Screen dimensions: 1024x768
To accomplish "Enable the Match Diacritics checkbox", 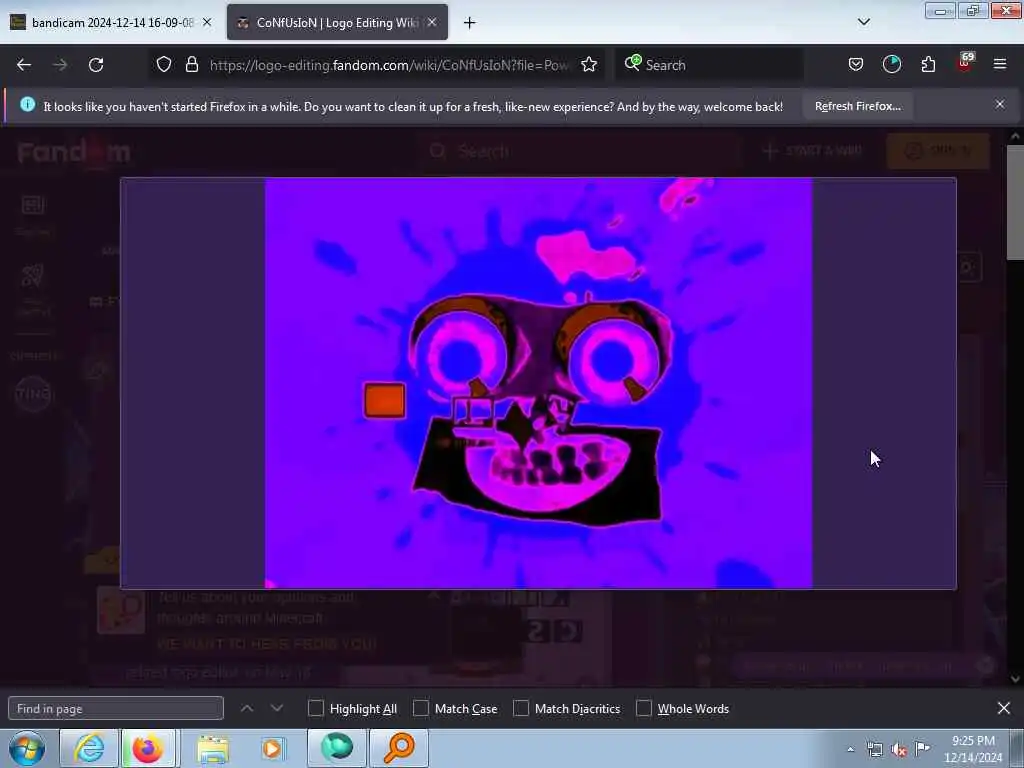I will [520, 708].
